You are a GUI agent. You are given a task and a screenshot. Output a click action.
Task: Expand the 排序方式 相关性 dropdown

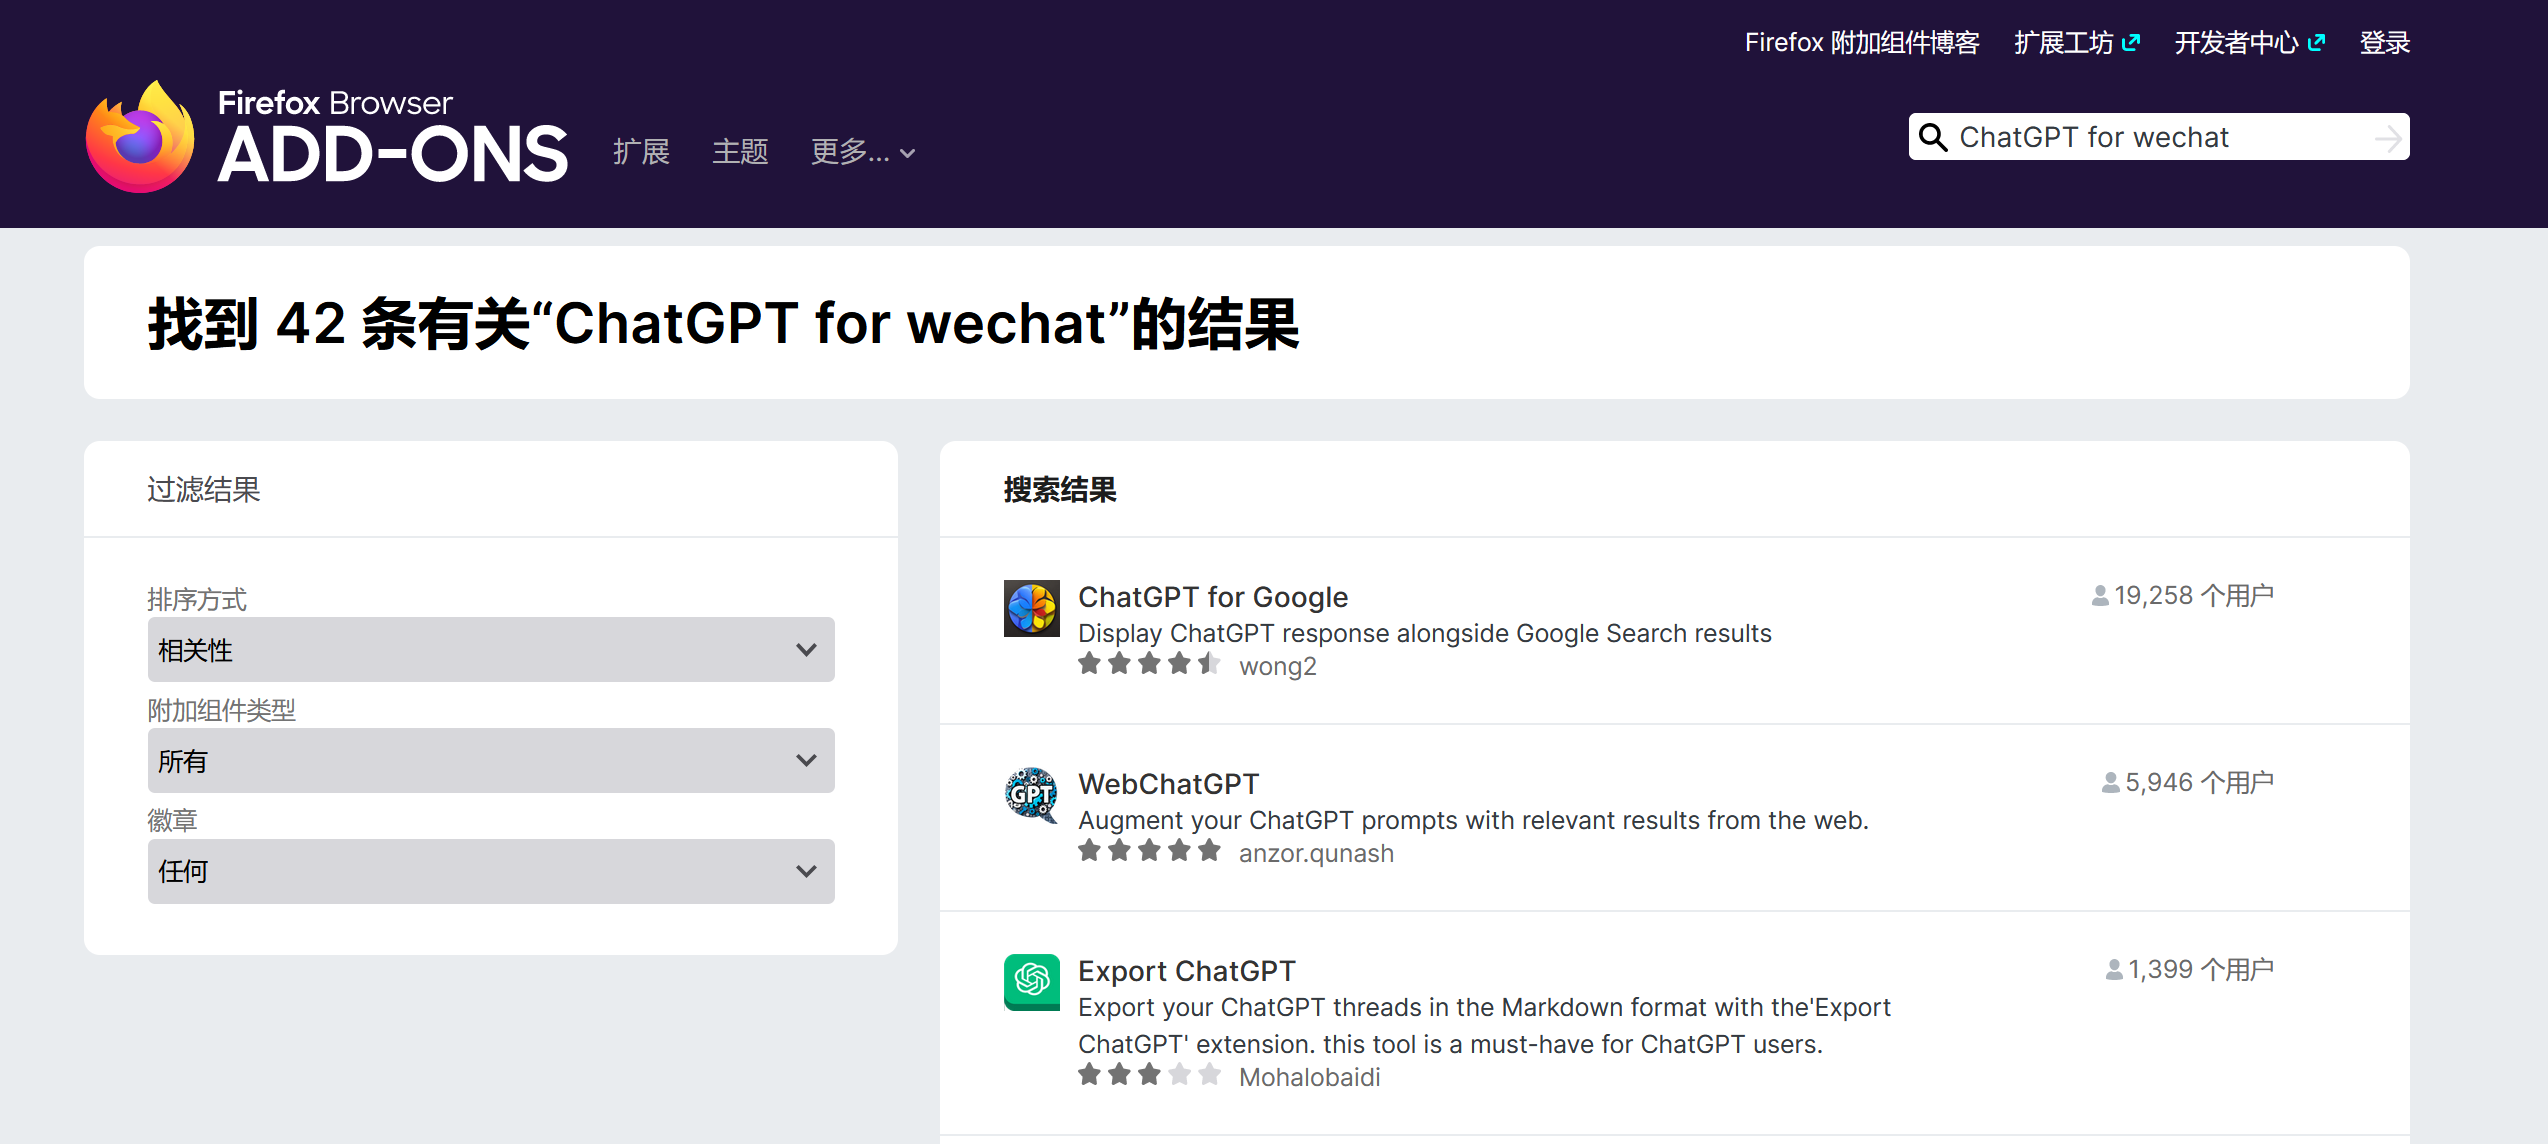coord(490,650)
